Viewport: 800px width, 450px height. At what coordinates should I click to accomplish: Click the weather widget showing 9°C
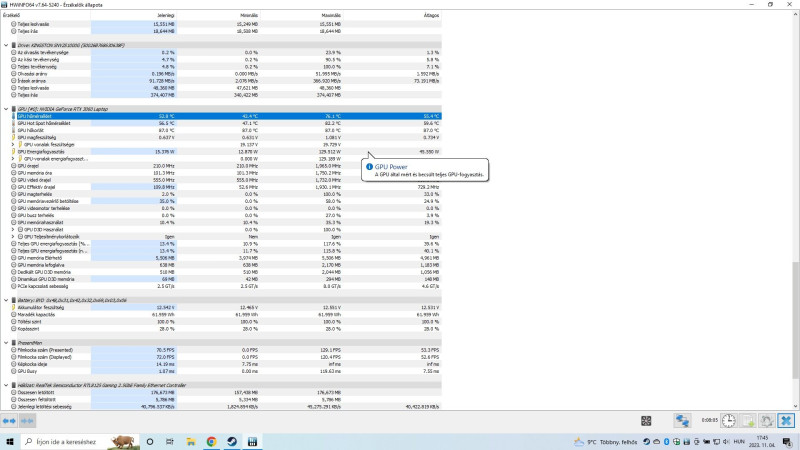606,442
